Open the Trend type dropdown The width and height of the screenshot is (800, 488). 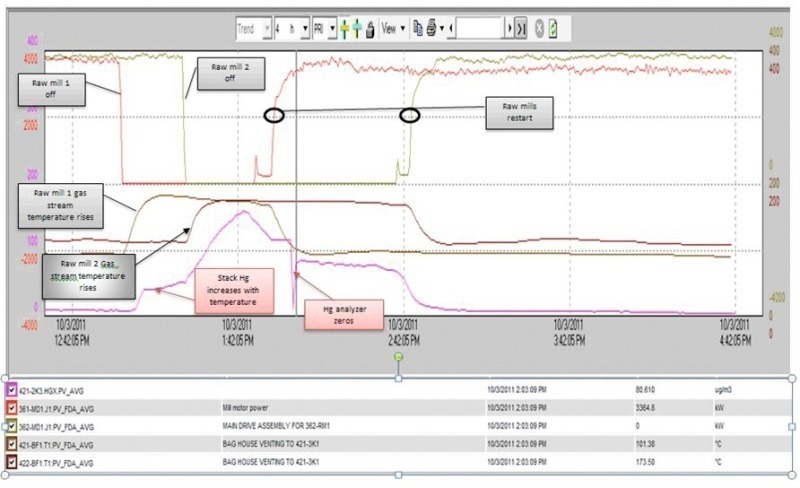(x=266, y=29)
